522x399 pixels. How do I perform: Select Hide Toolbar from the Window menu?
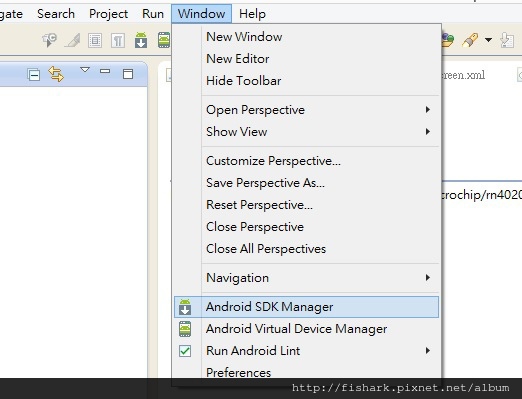tap(243, 81)
